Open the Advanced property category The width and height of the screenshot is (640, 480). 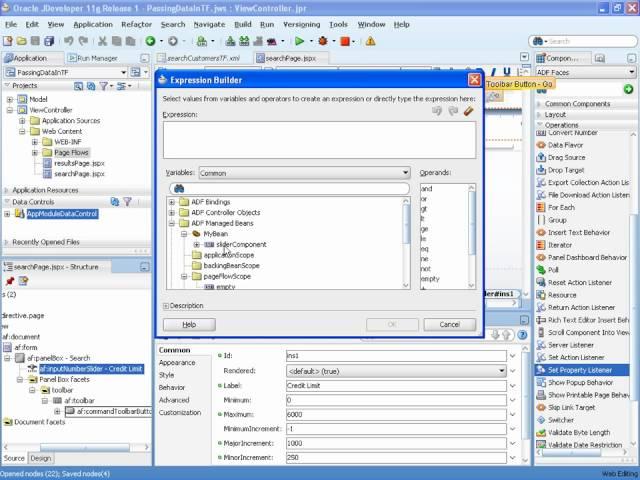(174, 400)
